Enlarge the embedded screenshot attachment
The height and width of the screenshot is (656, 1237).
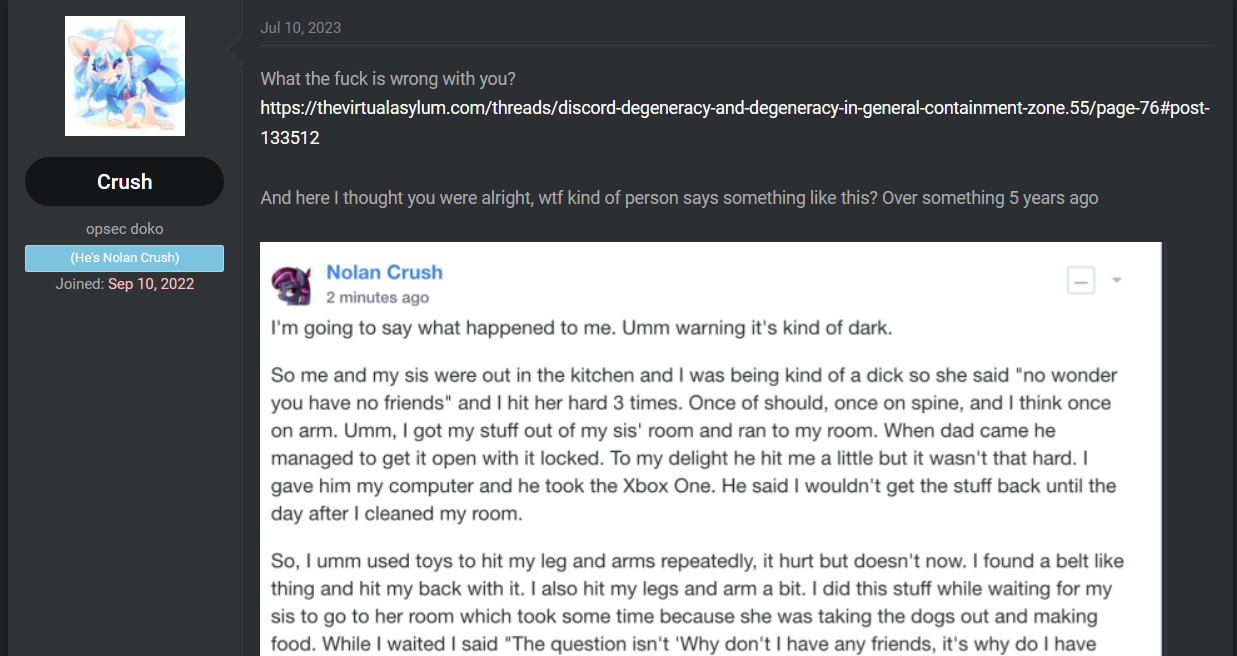tap(711, 449)
